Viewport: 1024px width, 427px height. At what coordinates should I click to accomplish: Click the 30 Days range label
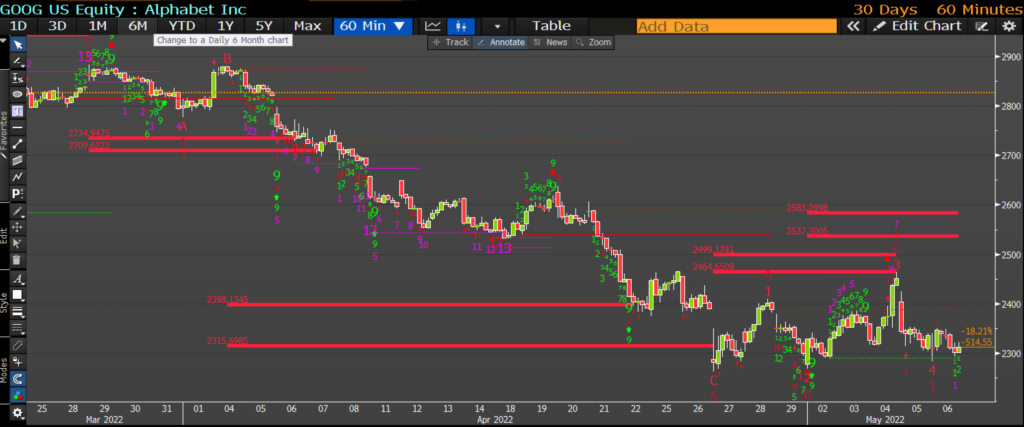point(887,9)
